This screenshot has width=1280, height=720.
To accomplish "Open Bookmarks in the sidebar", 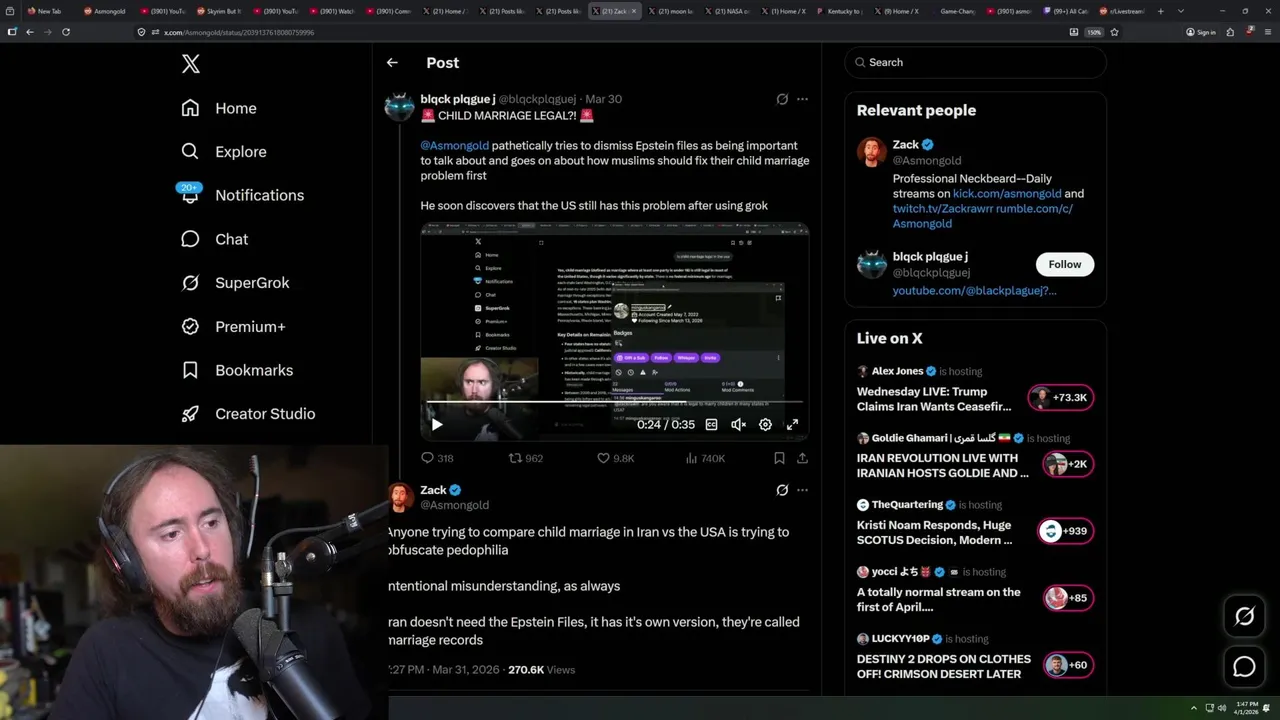I will click(237, 370).
